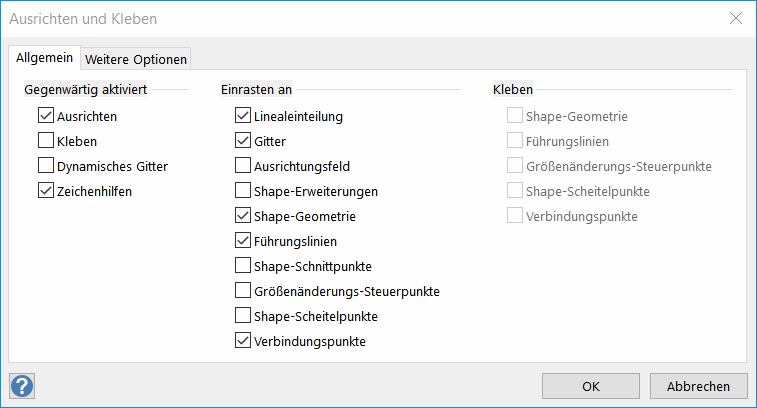Image resolution: width=757 pixels, height=408 pixels.
Task: Check the Shape-Erweiterungen option
Action: pos(243,191)
